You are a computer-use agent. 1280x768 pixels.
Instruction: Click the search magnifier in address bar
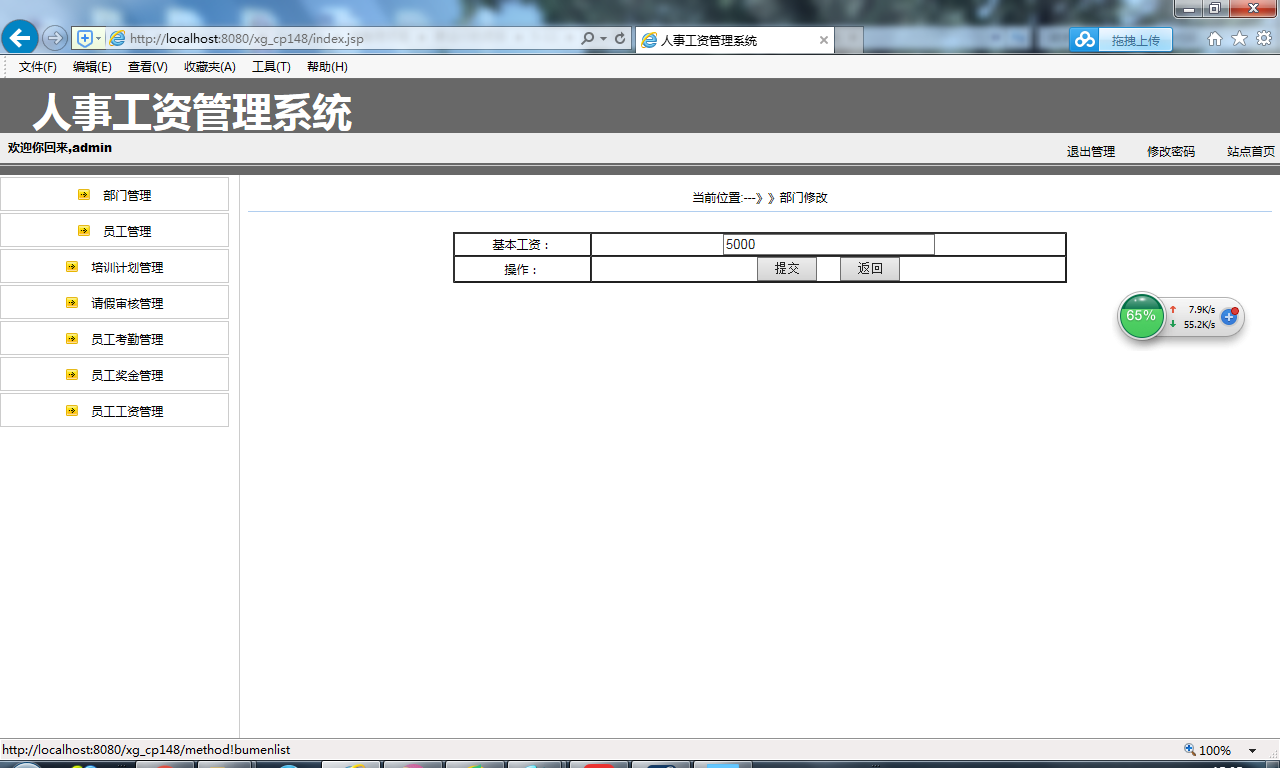point(588,38)
